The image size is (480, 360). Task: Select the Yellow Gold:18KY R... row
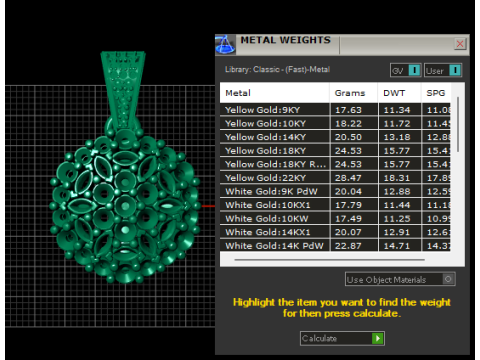335,164
